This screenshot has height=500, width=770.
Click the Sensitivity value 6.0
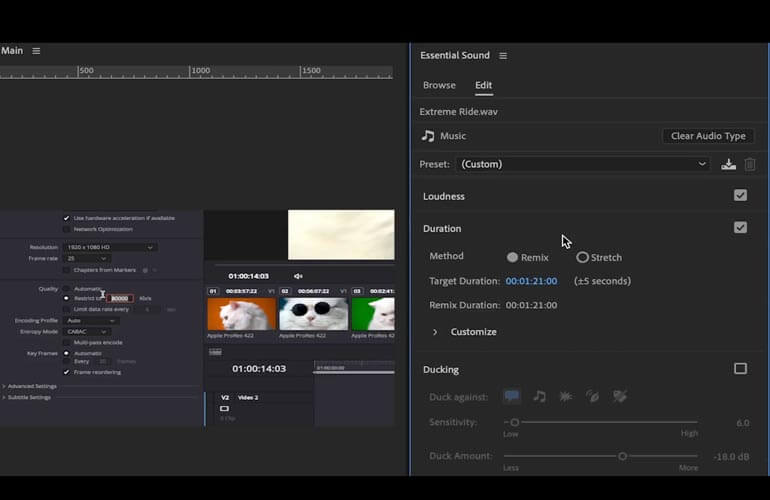pyautogui.click(x=743, y=423)
